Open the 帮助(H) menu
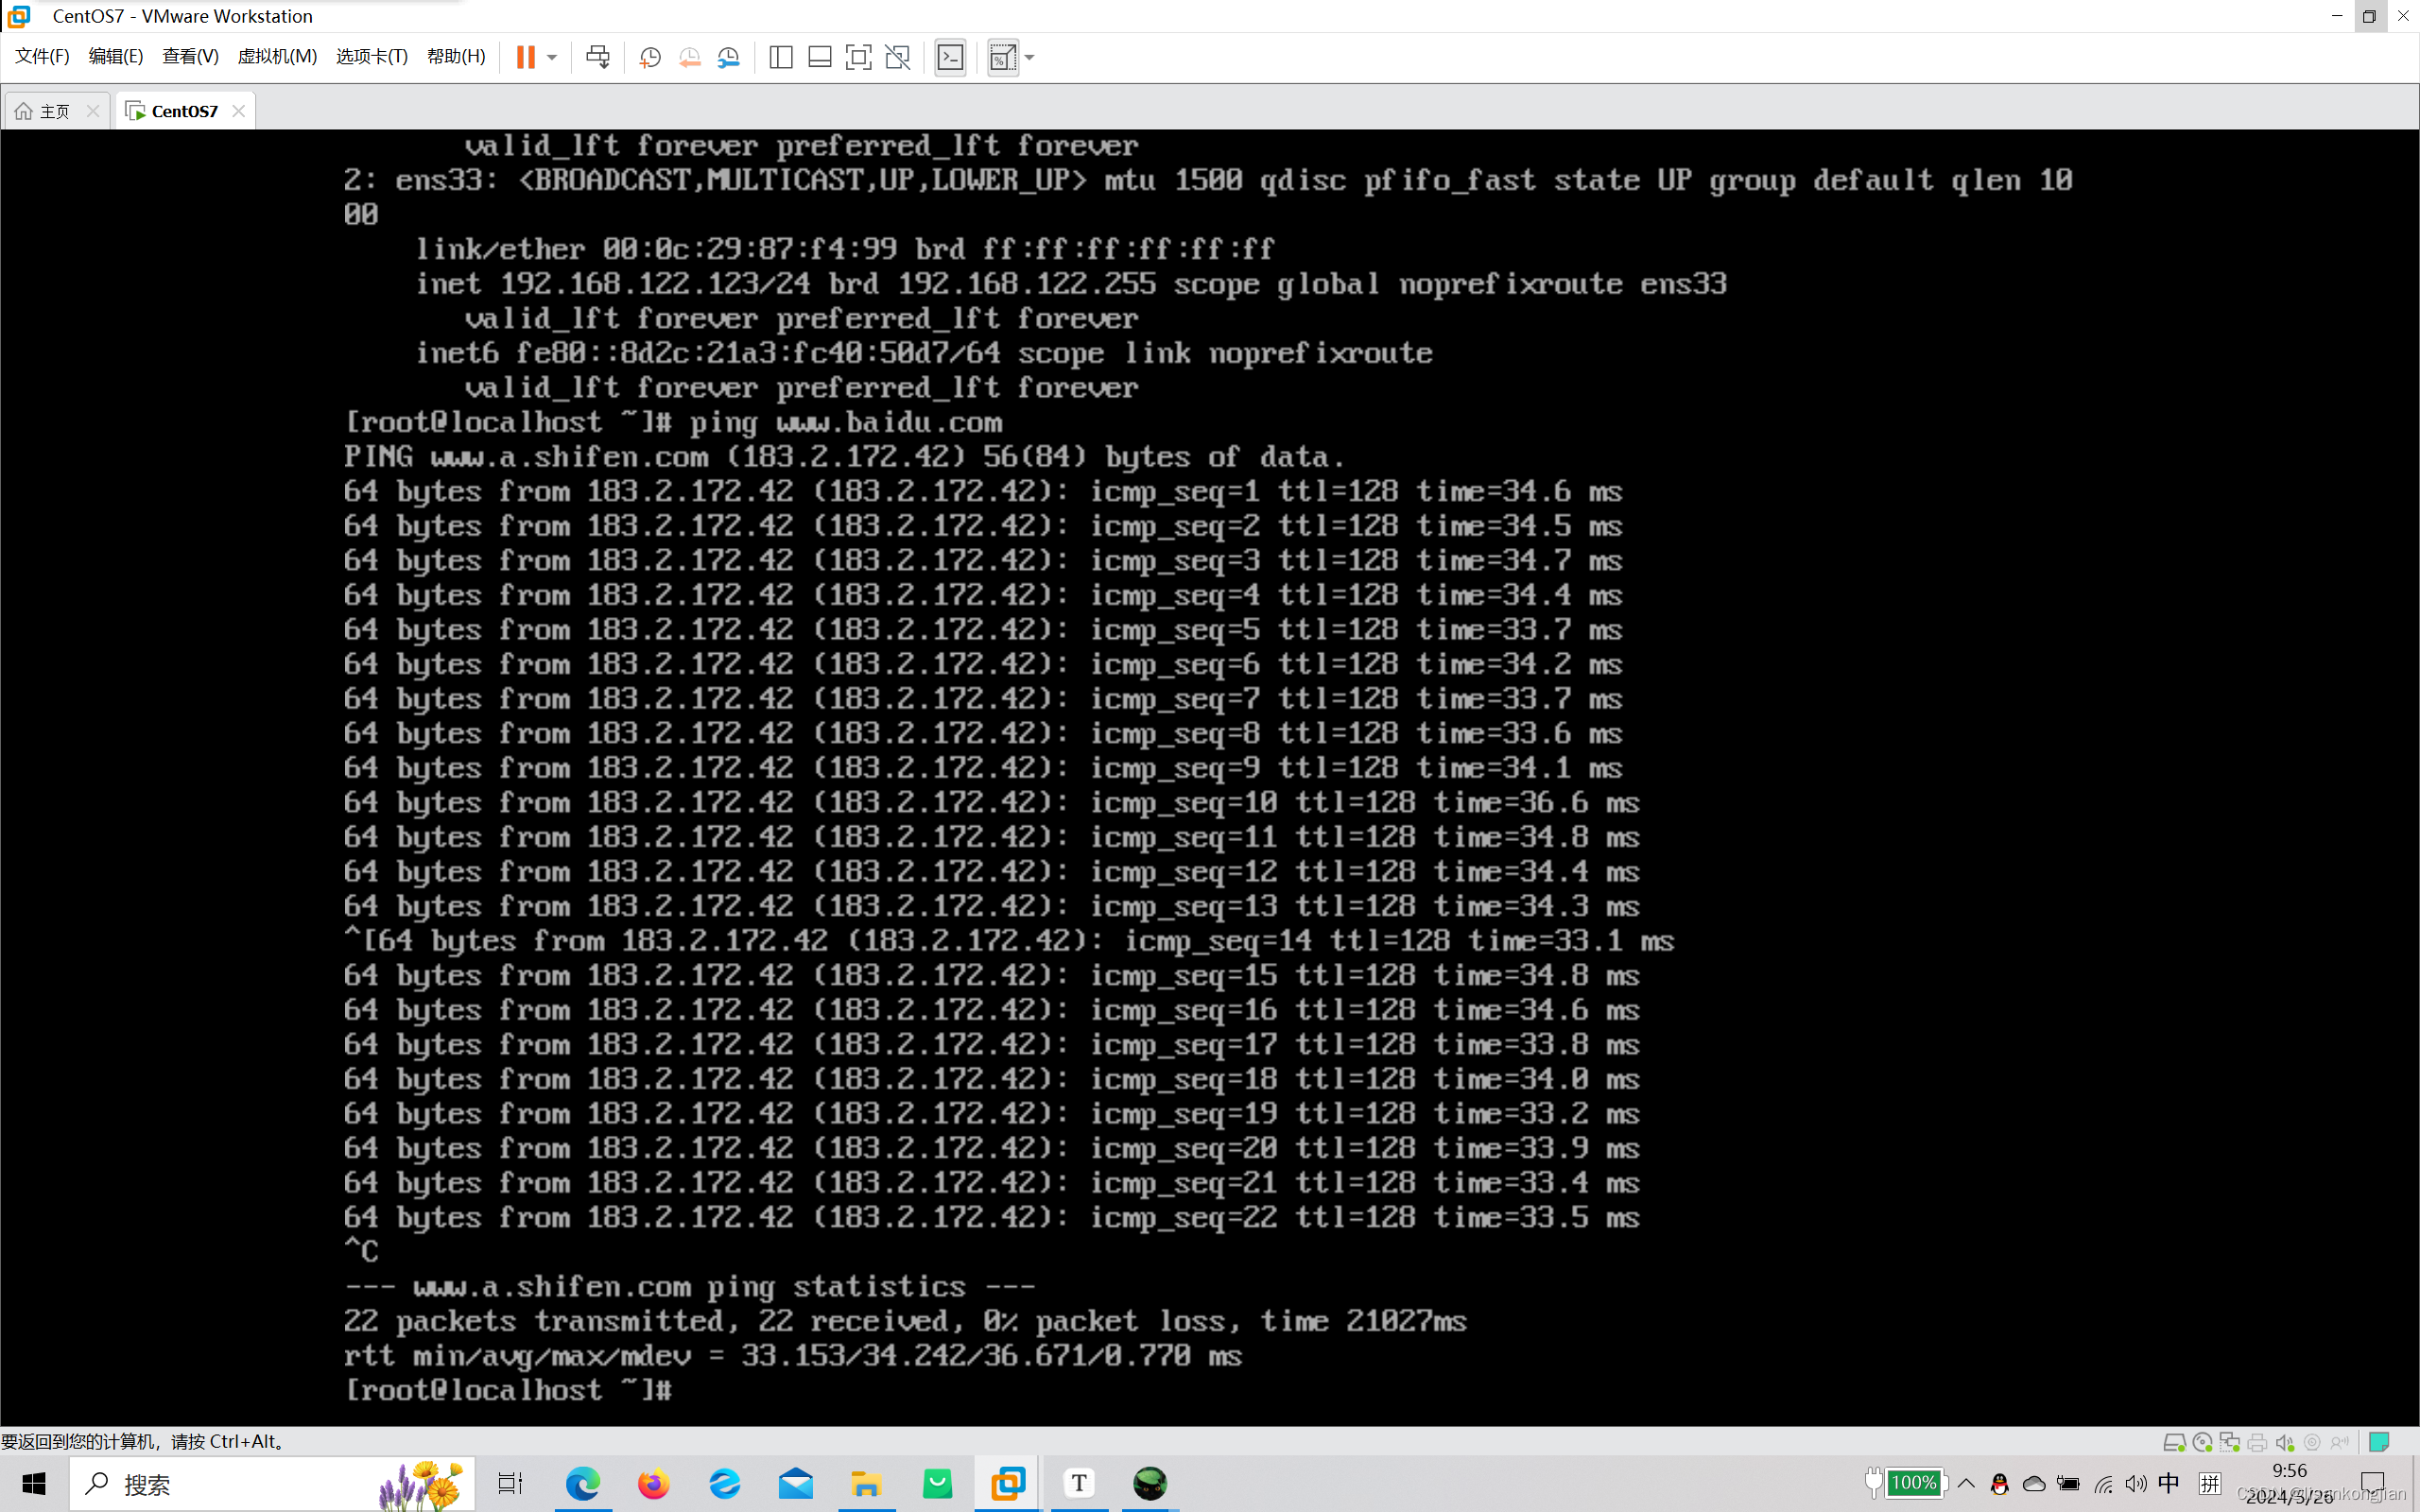 point(456,56)
